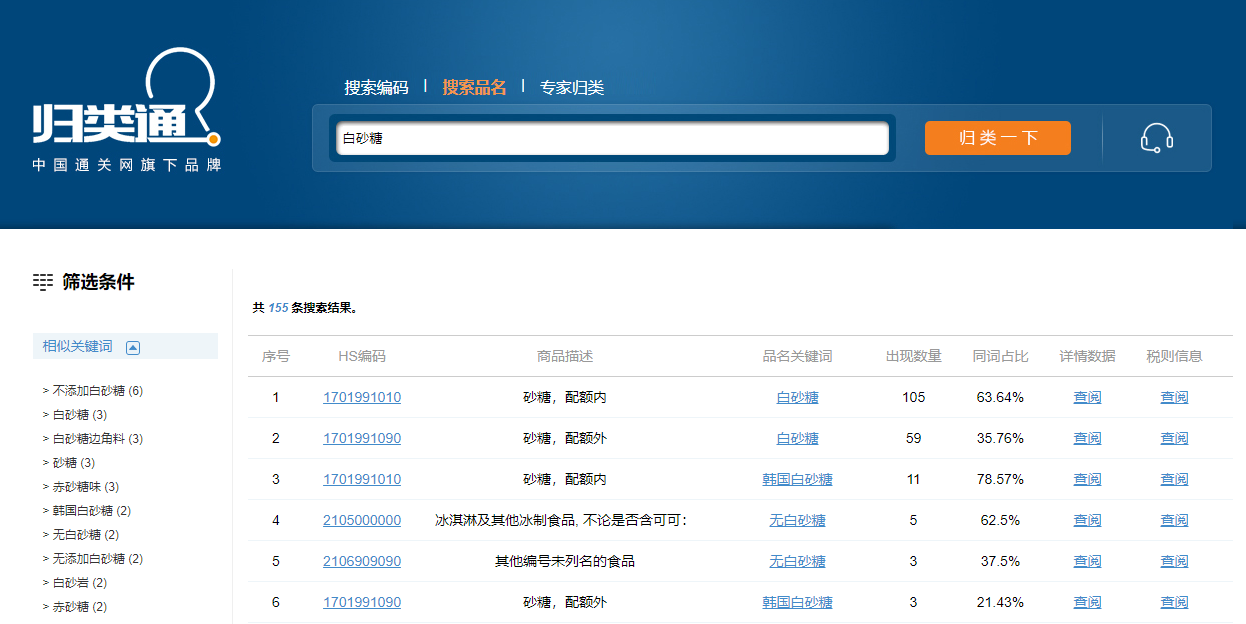Click 无白砂糖 keyword in row 4
The image size is (1246, 624).
[797, 520]
